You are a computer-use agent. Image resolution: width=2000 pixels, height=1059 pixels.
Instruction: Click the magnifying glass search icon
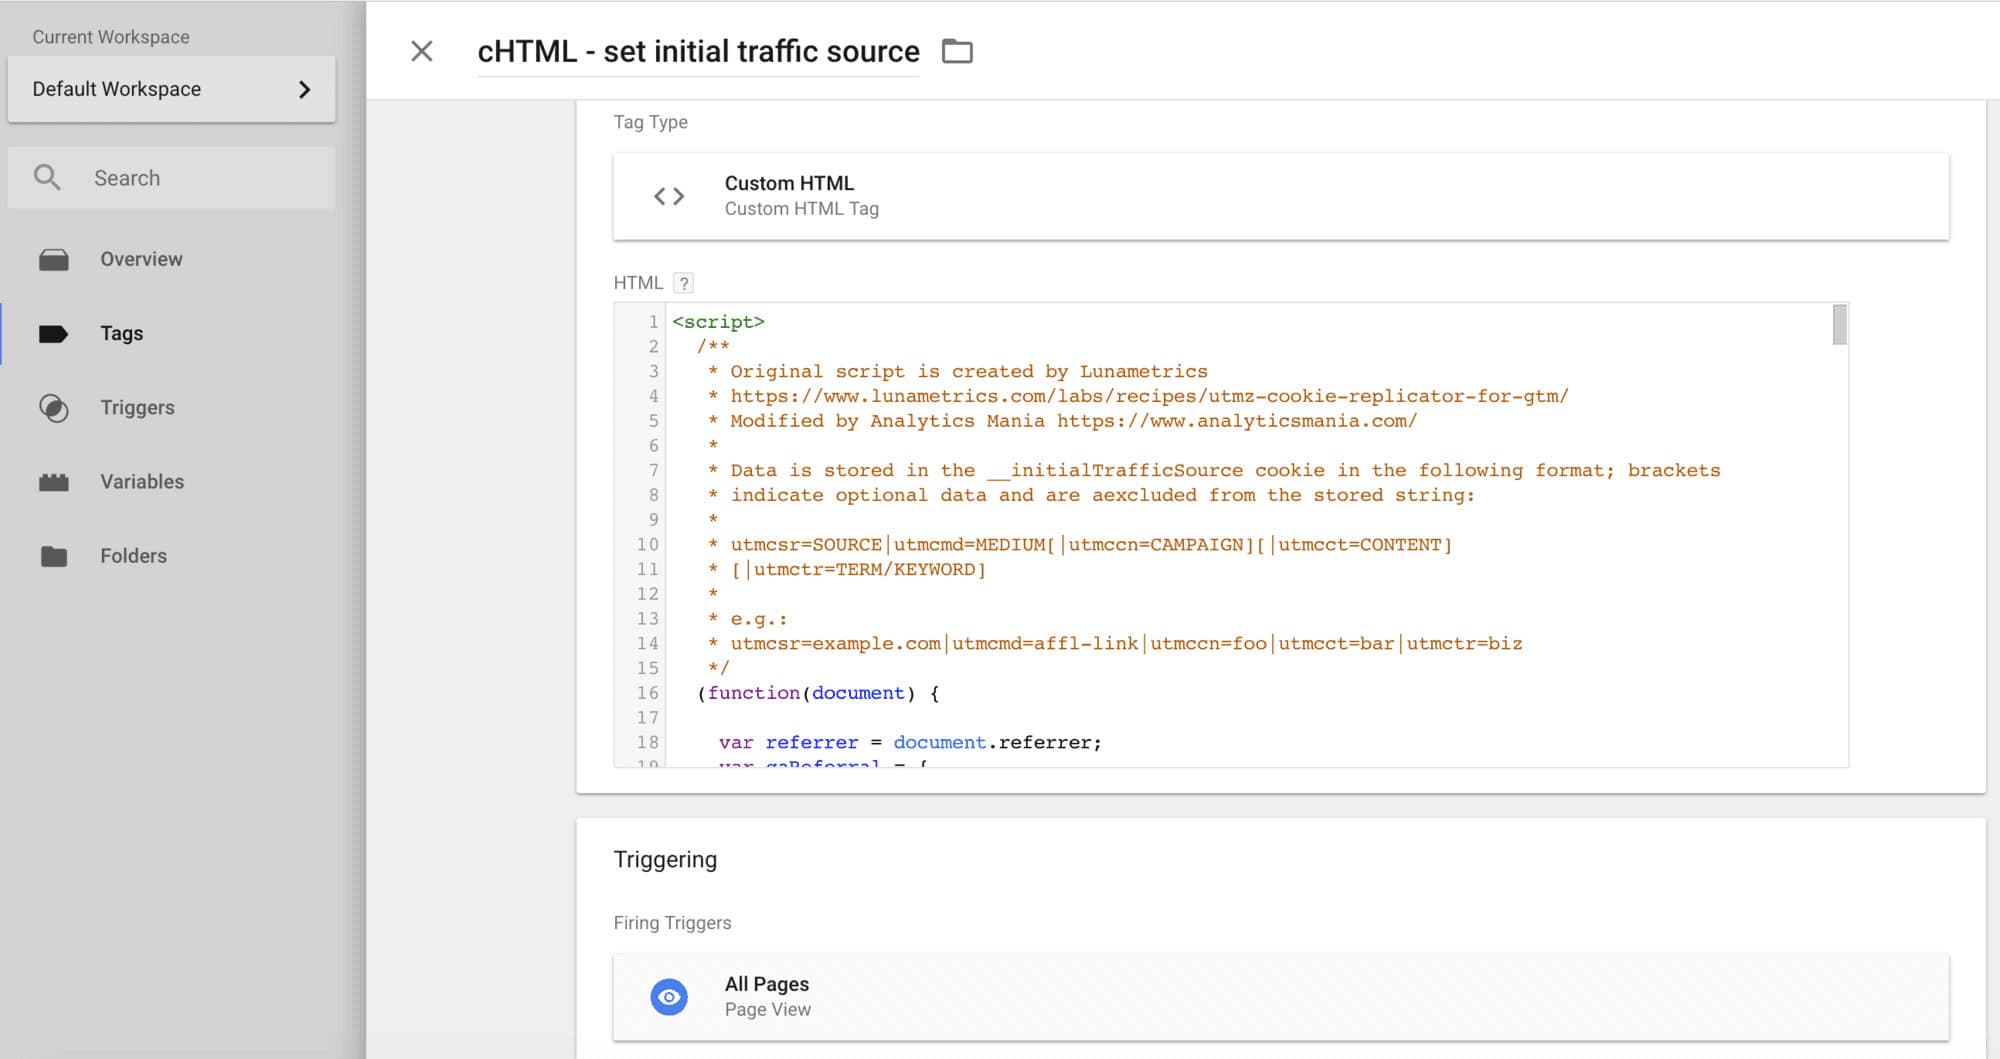click(47, 178)
